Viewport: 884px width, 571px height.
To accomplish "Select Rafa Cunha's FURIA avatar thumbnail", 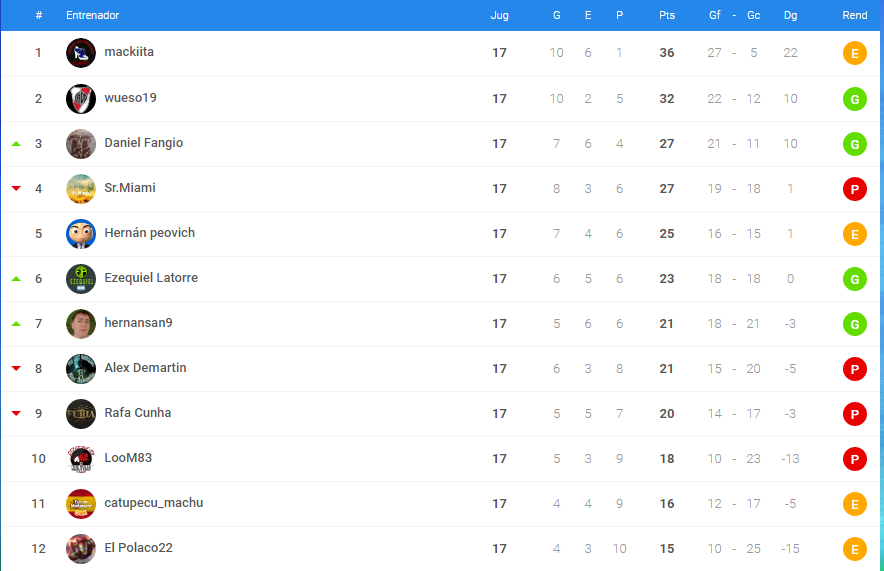I will tap(81, 414).
